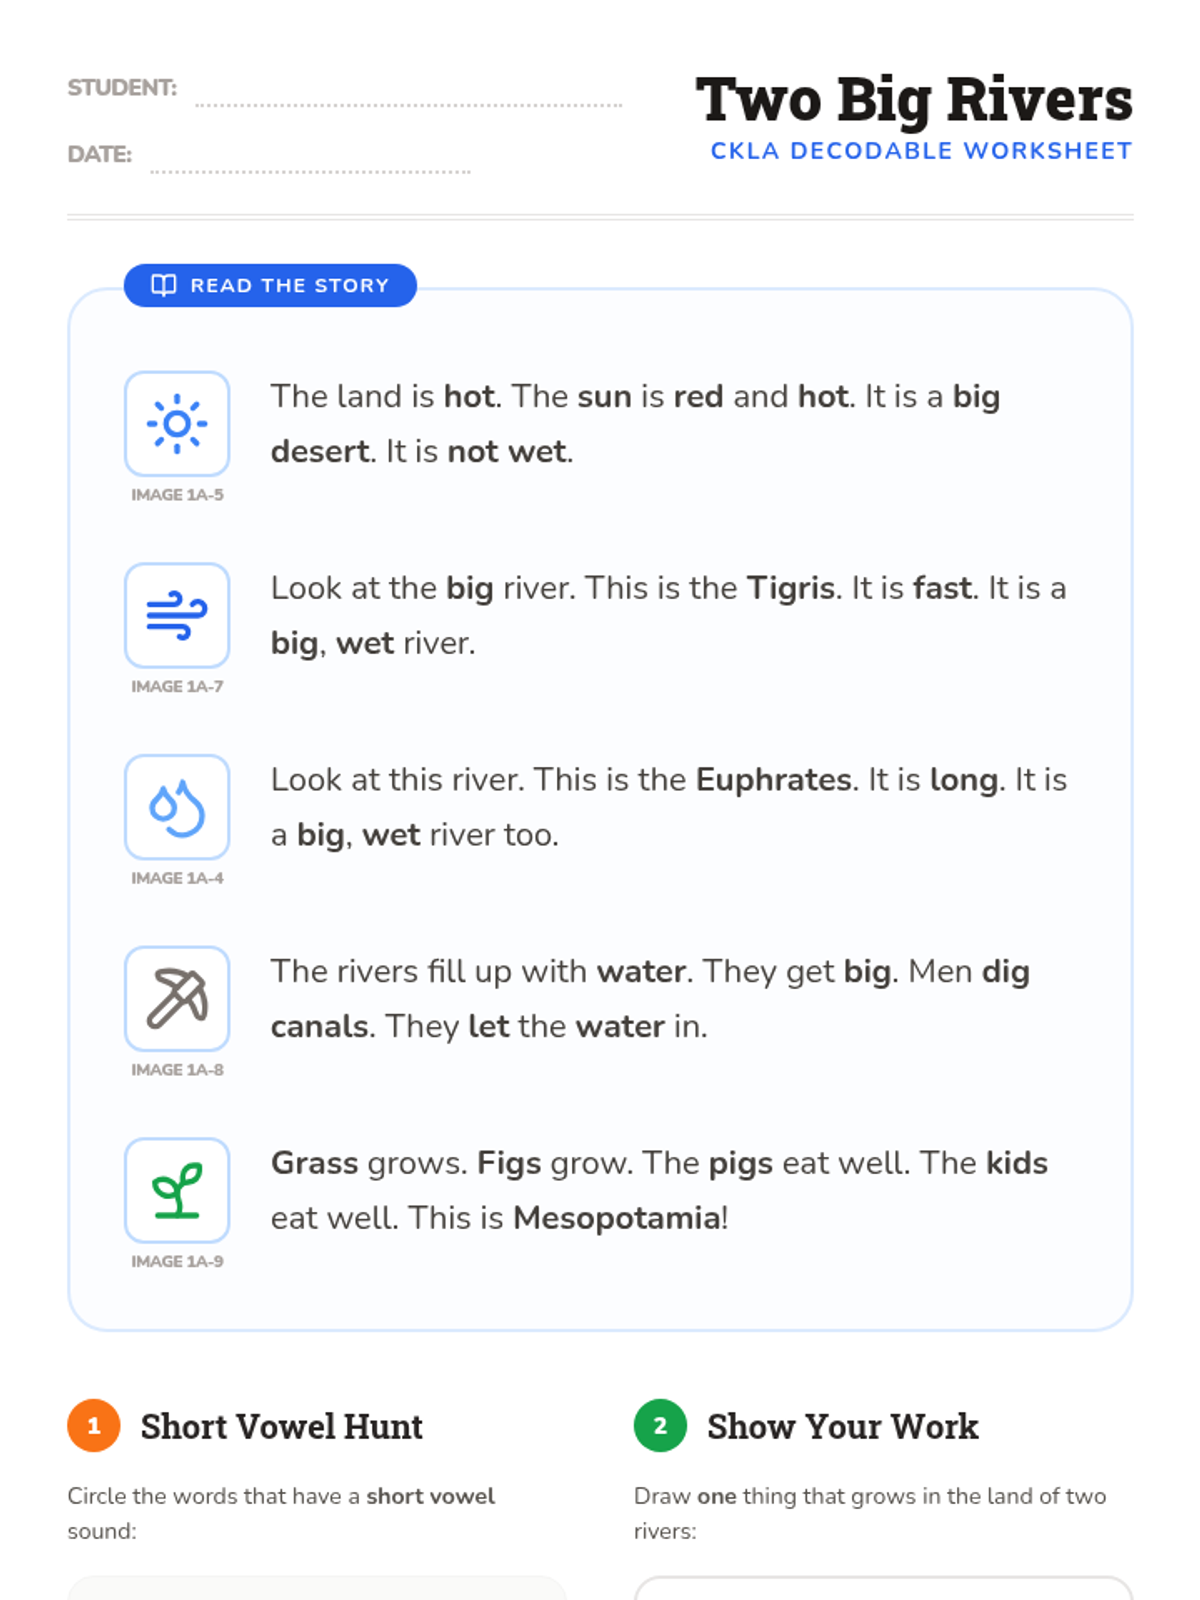
Task: Click the sun icon for Image 1A-5
Action: [x=177, y=424]
